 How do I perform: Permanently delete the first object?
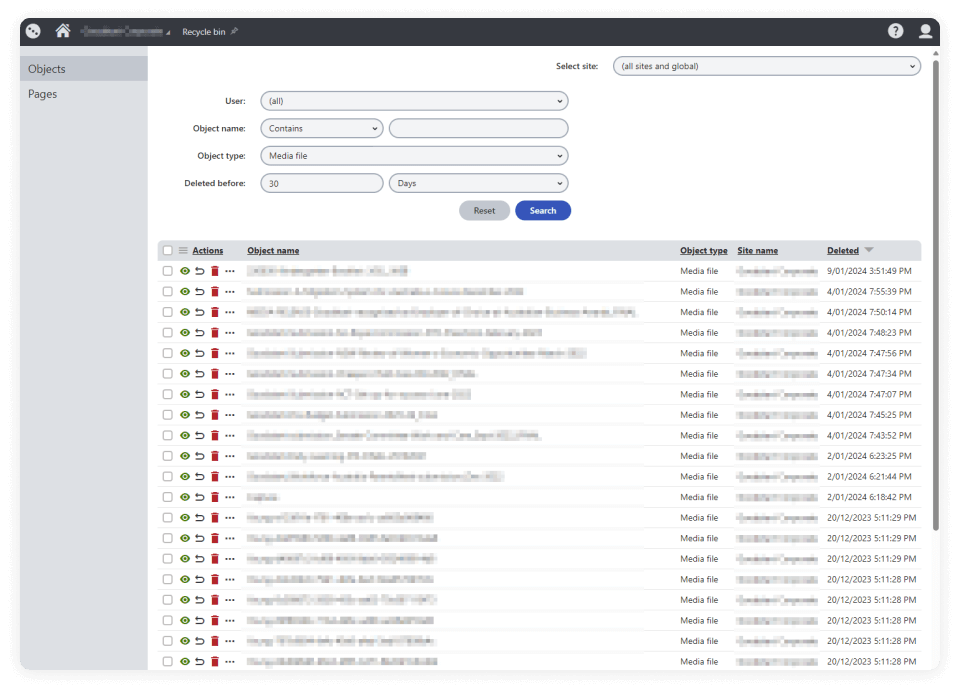point(213,270)
